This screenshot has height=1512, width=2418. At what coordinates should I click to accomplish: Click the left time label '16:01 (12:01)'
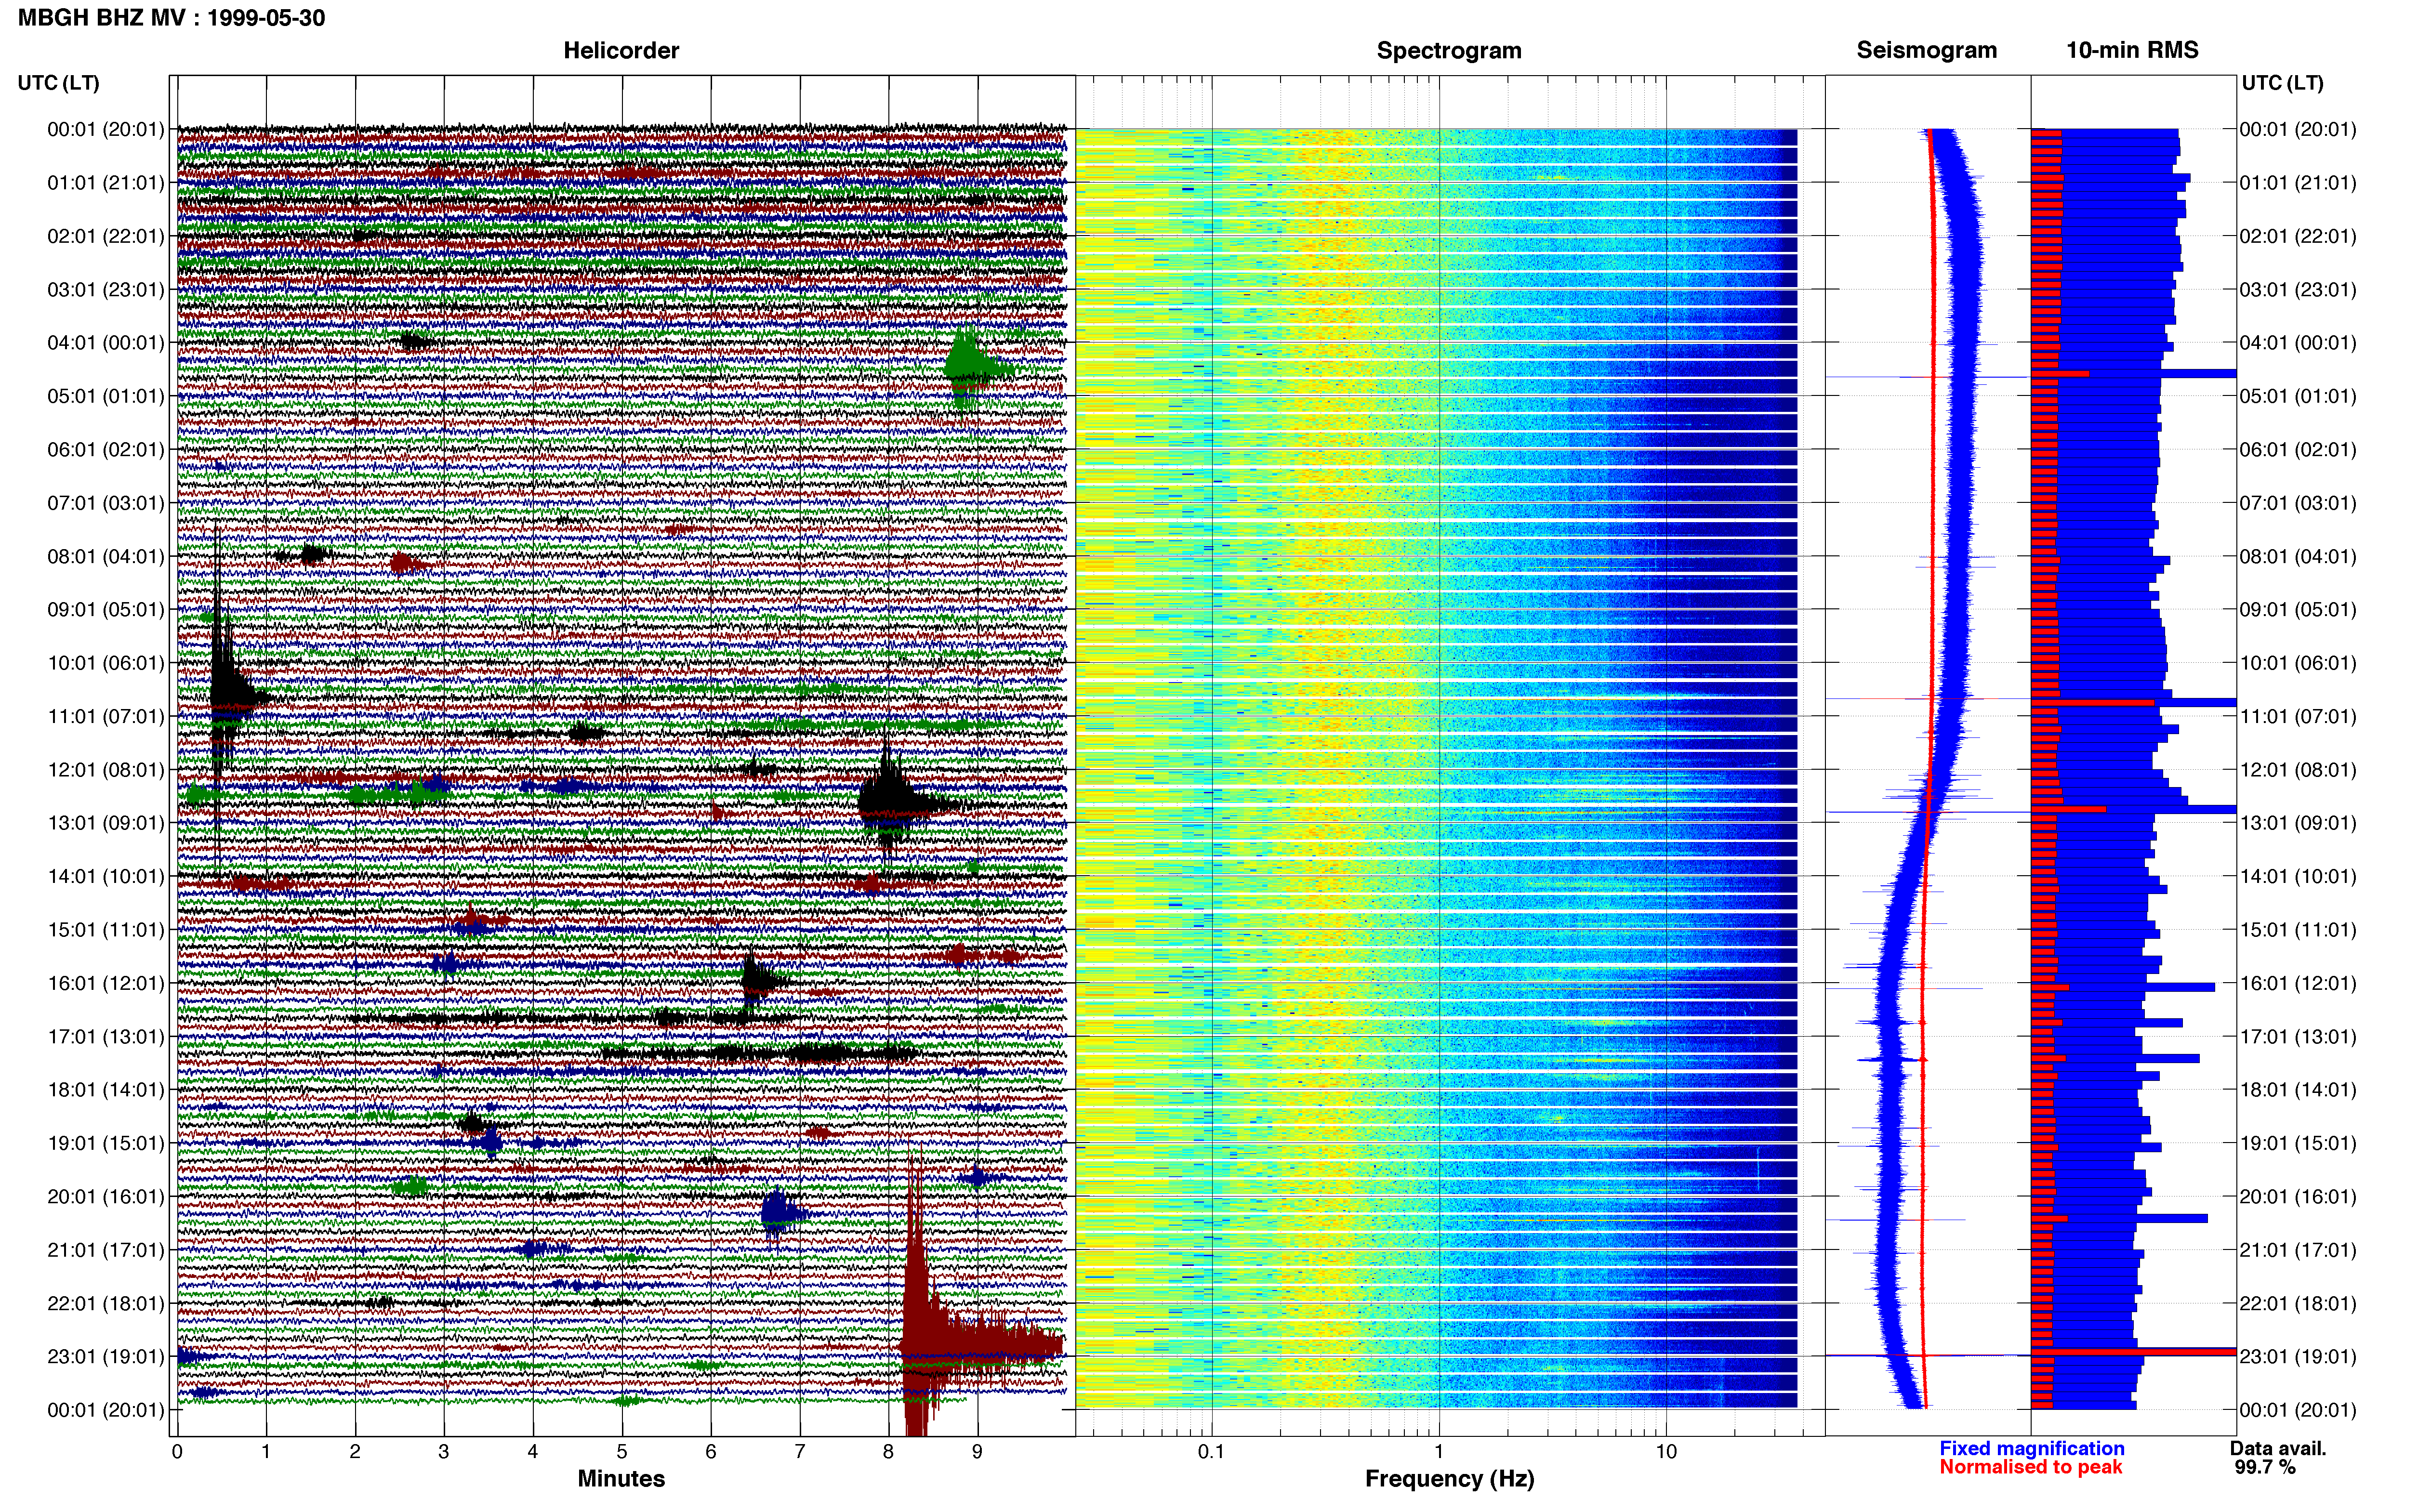click(x=106, y=983)
